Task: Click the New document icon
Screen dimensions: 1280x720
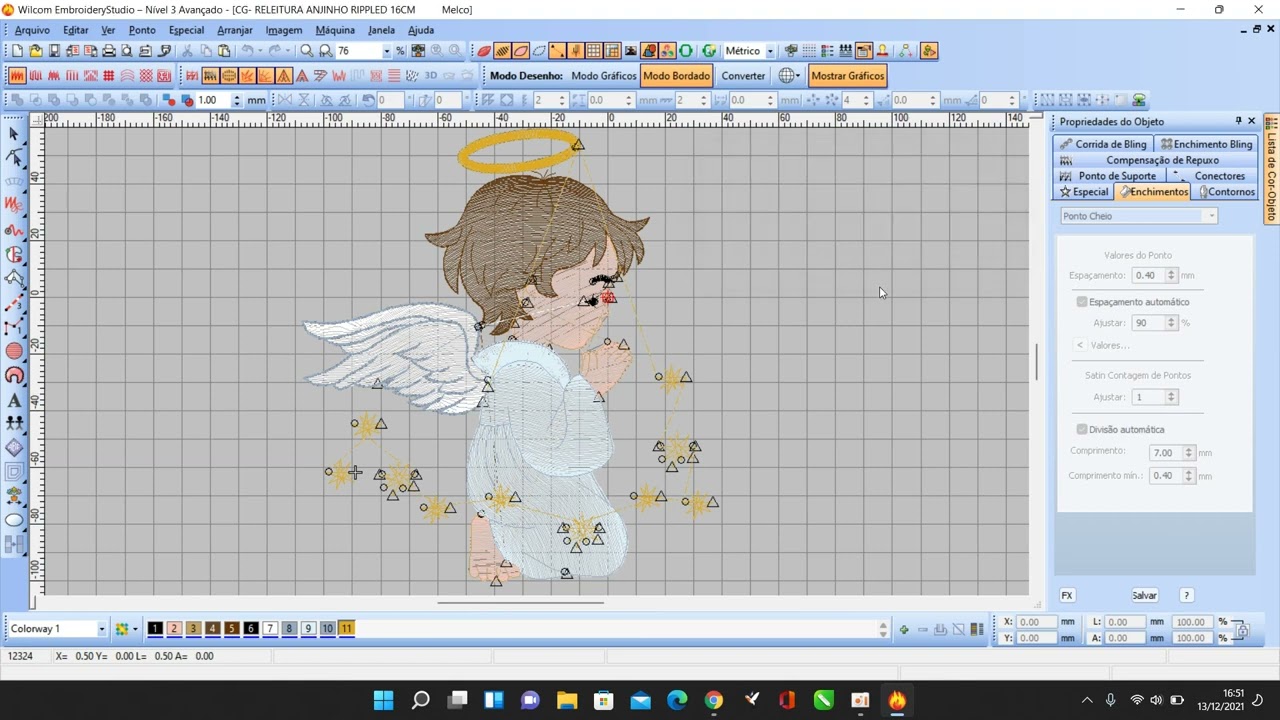Action: (x=17, y=51)
